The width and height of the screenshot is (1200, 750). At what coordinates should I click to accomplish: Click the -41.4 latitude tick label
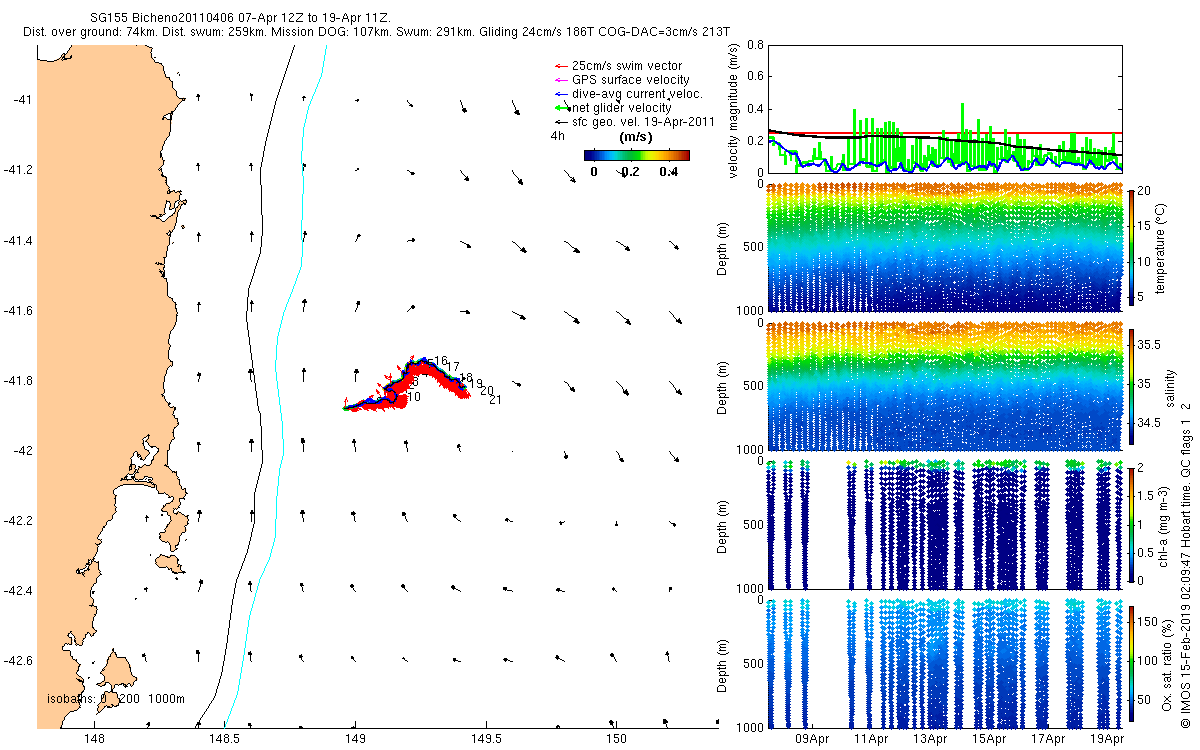tap(17, 241)
